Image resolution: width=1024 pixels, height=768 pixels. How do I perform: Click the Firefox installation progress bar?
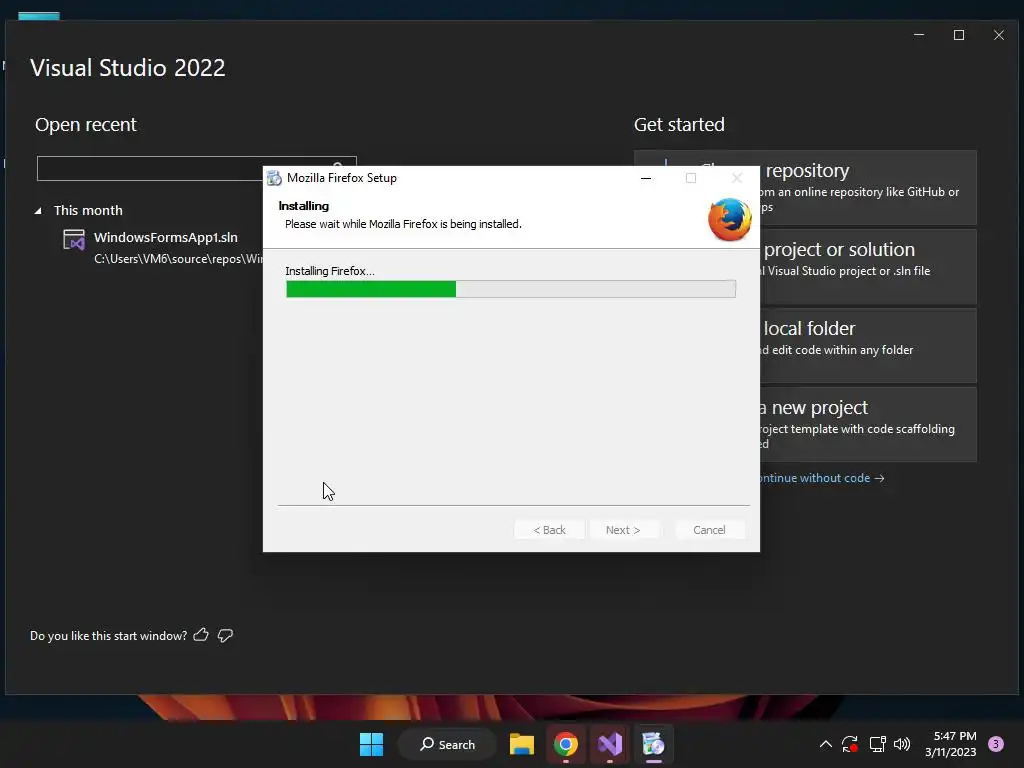511,289
